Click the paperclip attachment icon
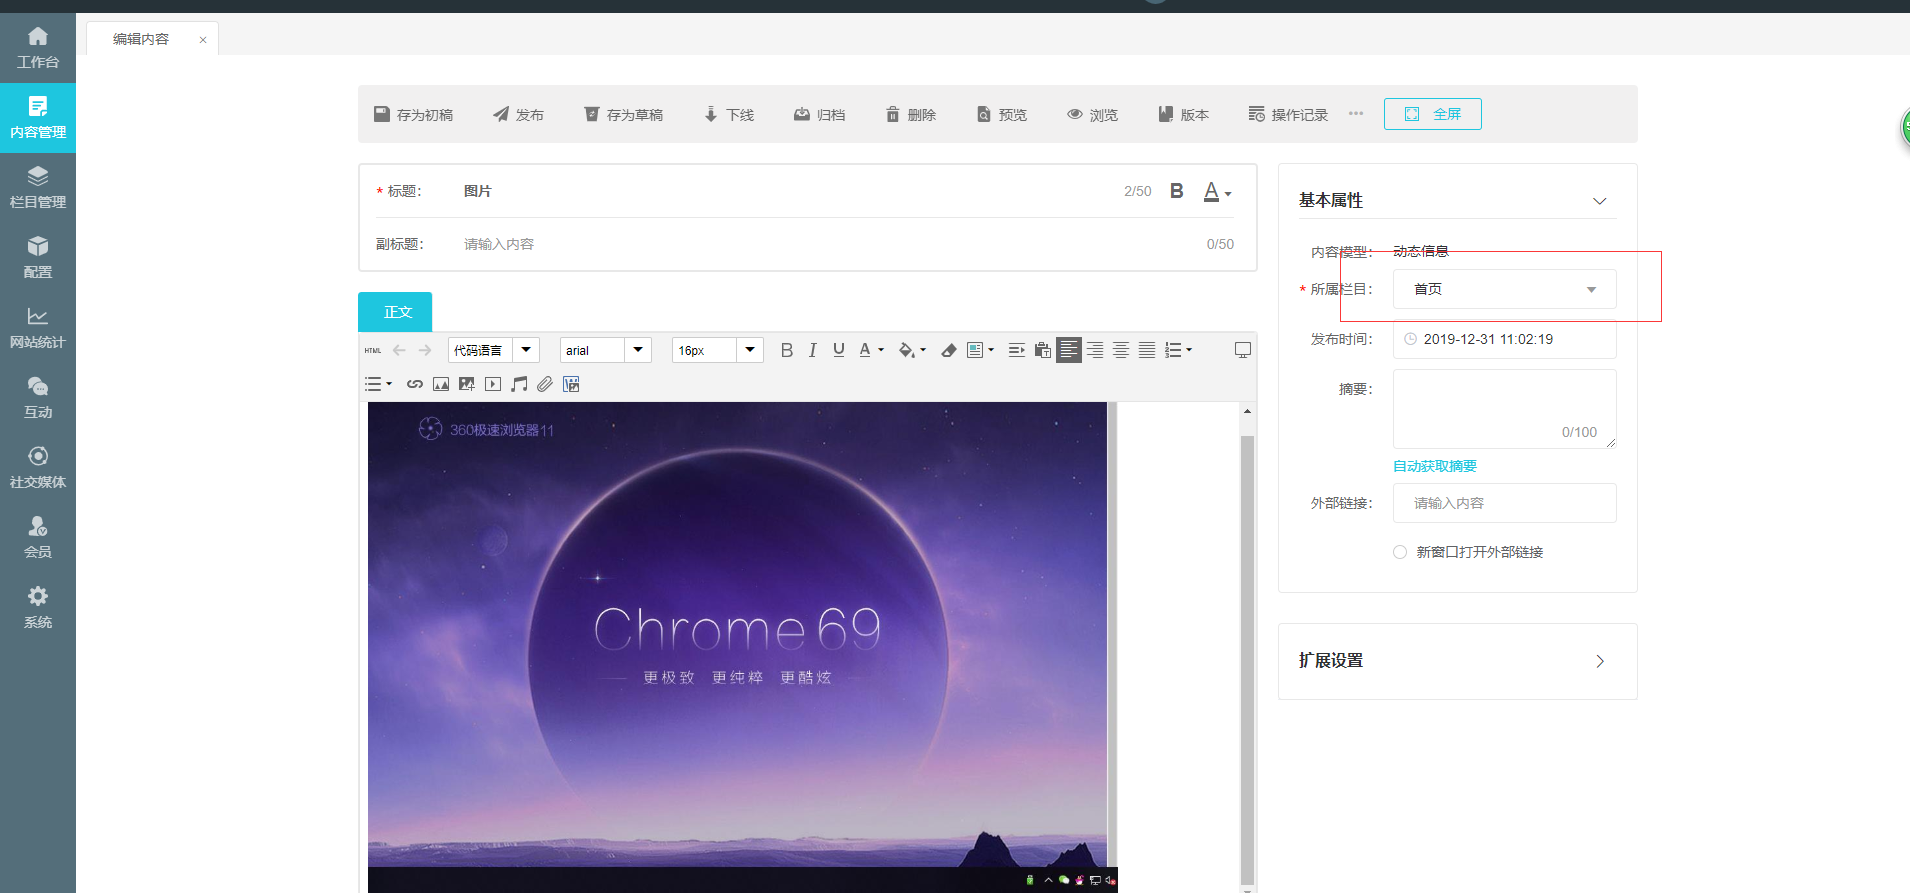The width and height of the screenshot is (1910, 893). (545, 384)
